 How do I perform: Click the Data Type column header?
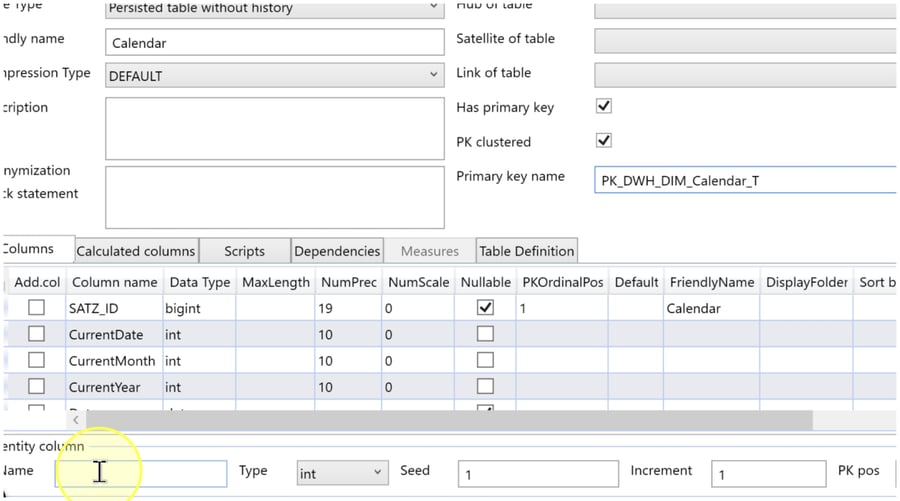point(200,282)
